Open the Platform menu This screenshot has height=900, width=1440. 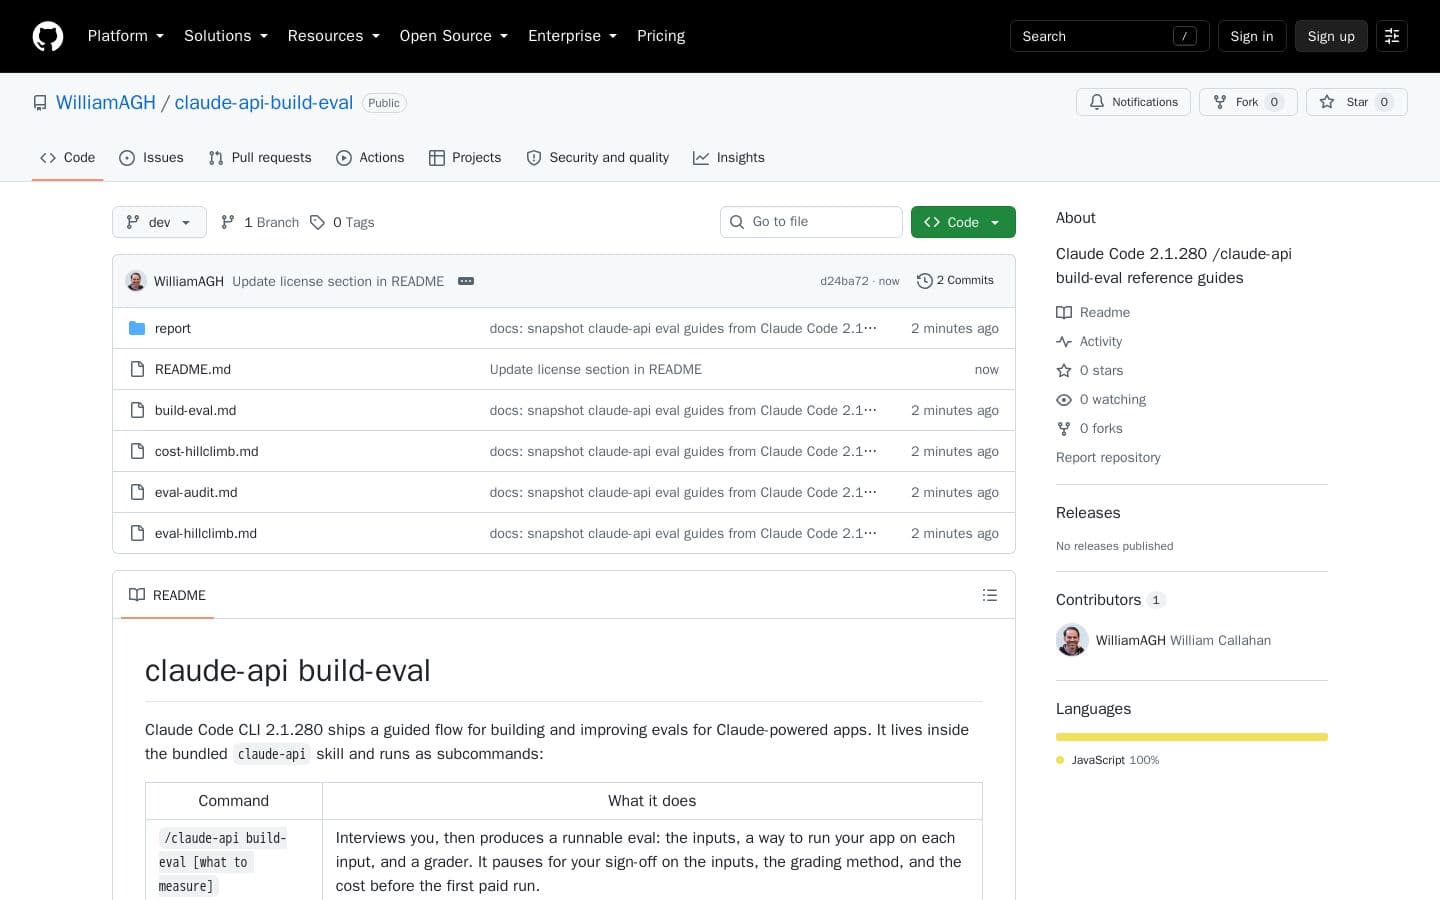pos(125,36)
